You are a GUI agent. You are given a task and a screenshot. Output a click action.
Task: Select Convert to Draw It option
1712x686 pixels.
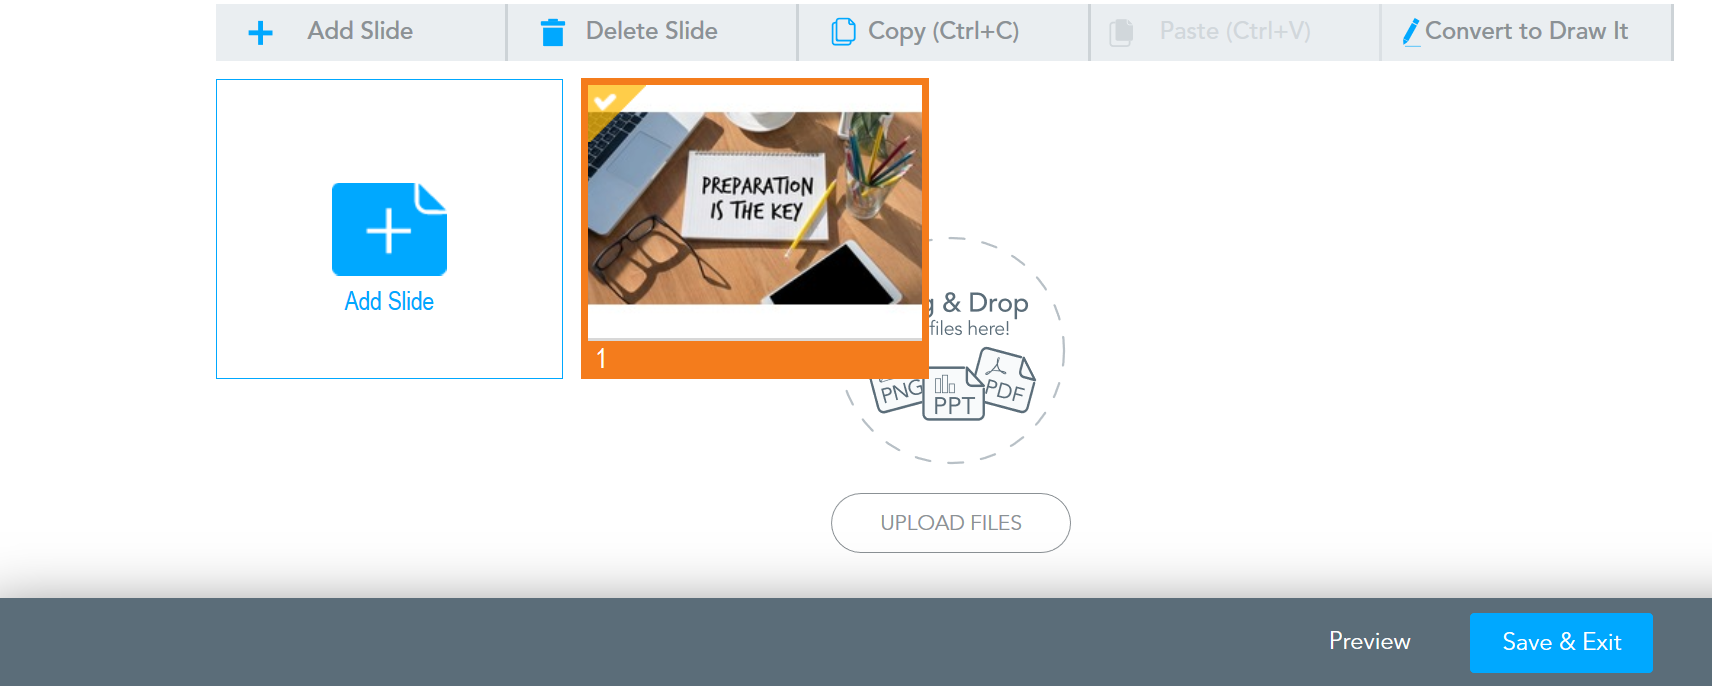[x=1526, y=32]
